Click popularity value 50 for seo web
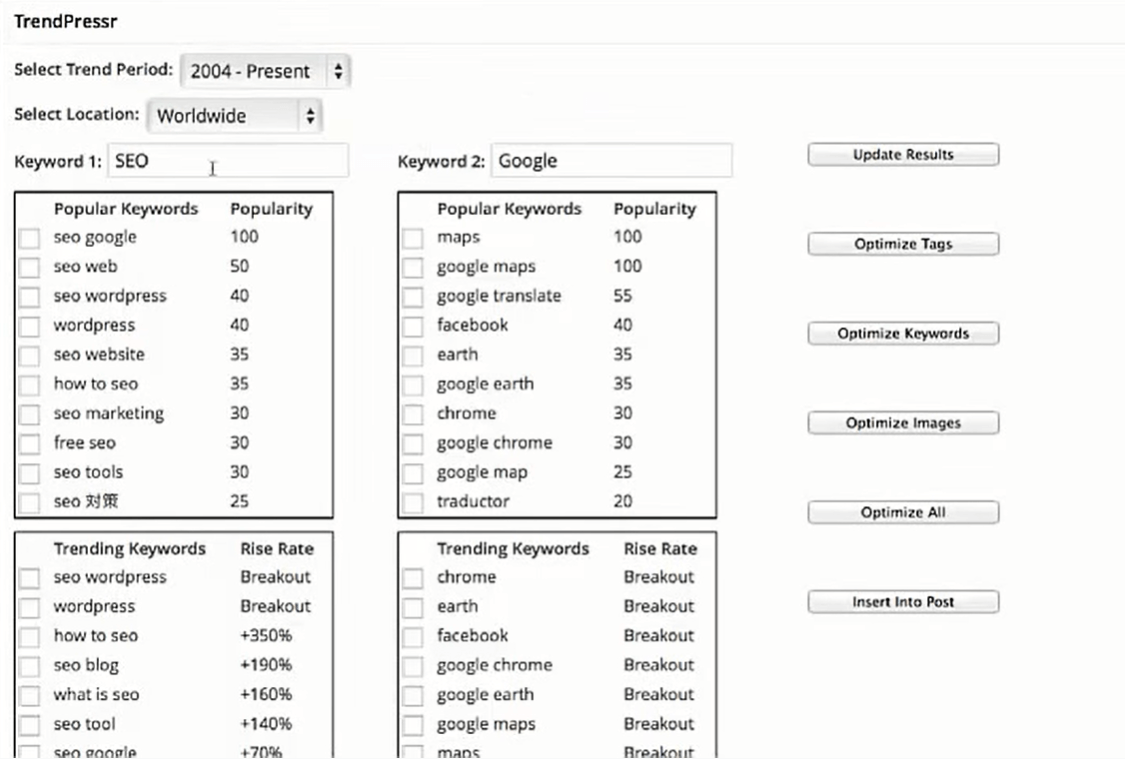 [240, 266]
